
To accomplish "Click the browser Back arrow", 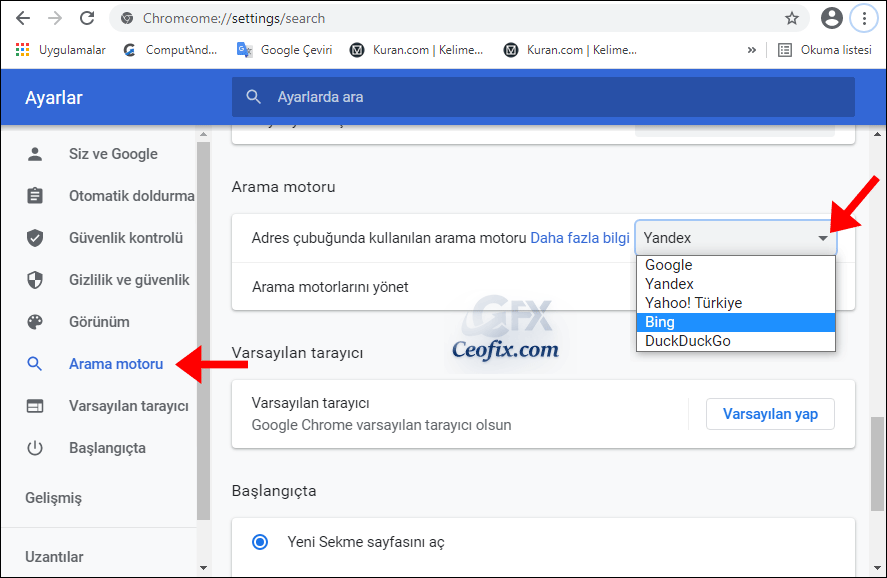I will (23, 18).
